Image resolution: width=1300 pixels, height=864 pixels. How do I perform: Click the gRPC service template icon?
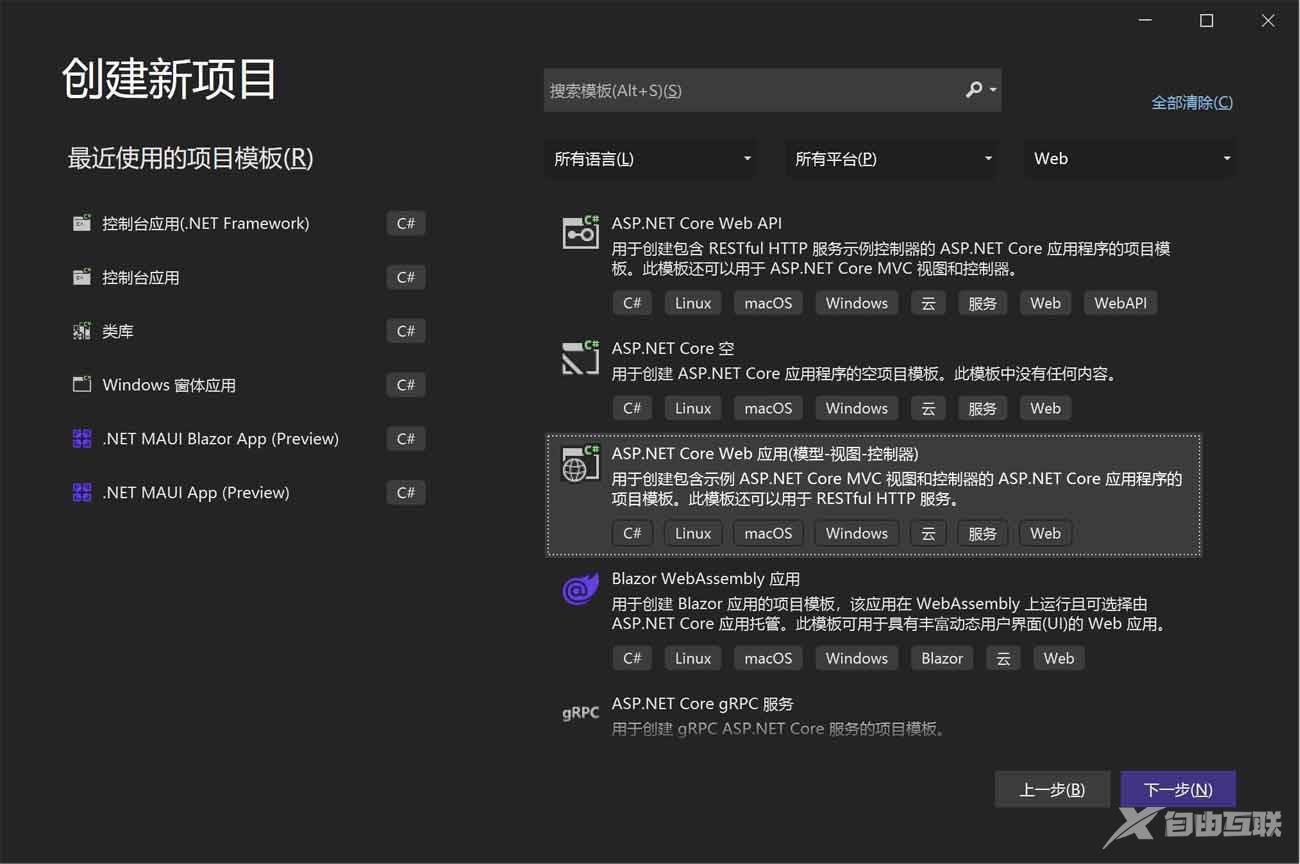click(x=580, y=713)
